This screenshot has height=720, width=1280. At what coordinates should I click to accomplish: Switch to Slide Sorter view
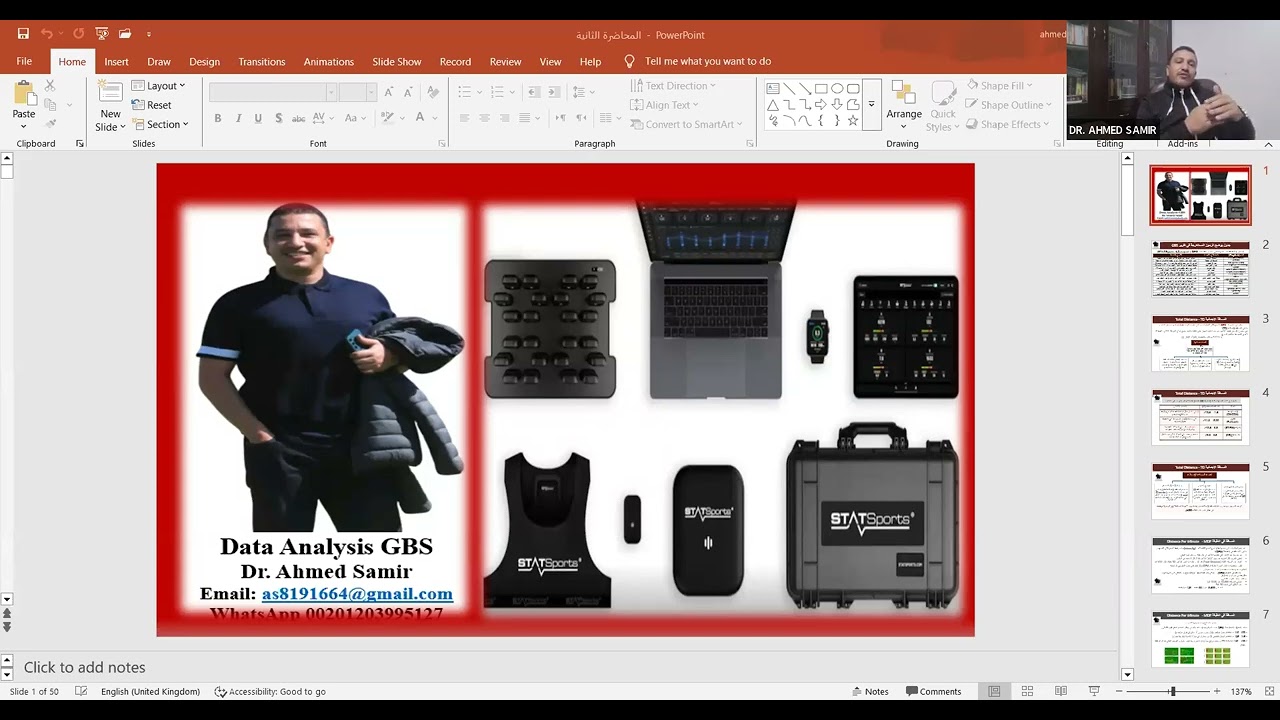pos(1027,691)
